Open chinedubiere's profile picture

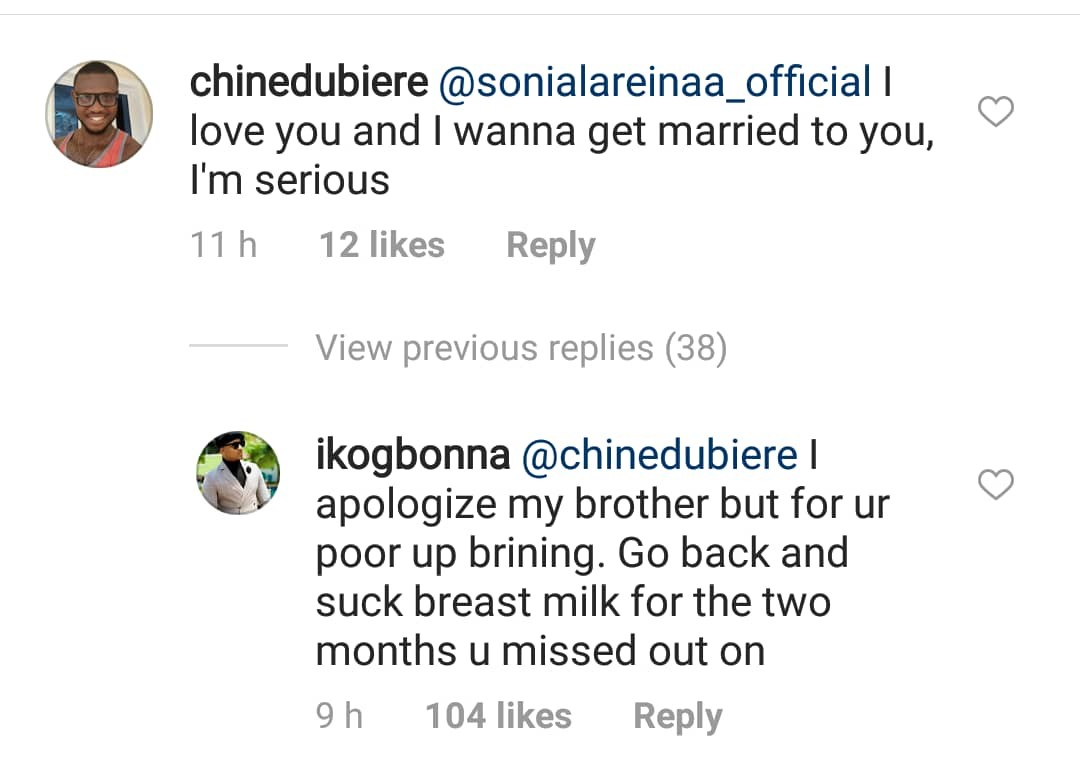click(99, 113)
